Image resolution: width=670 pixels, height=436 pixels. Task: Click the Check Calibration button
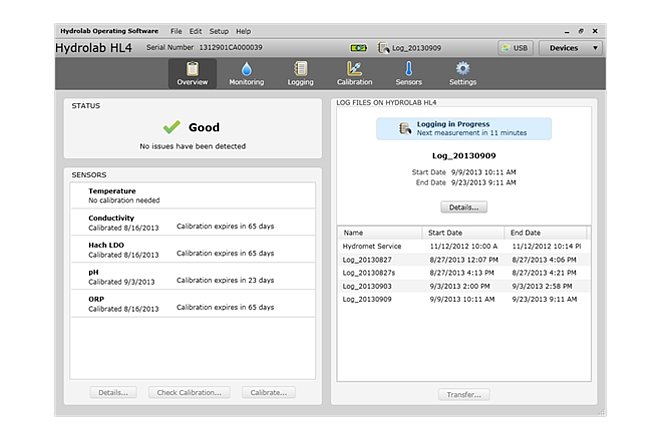(x=191, y=392)
